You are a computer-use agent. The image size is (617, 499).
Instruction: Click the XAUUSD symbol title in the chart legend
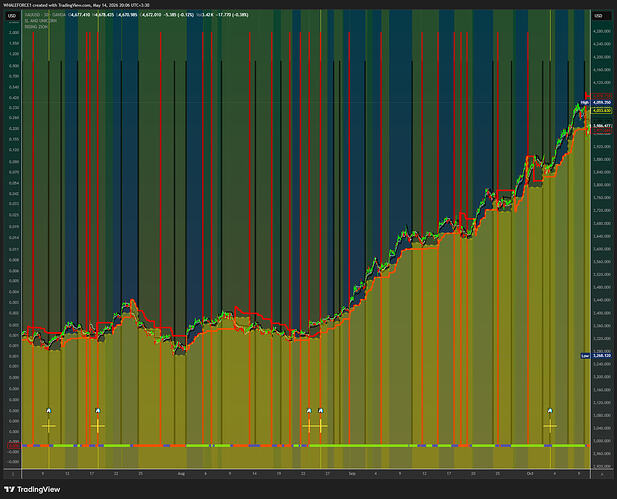coord(45,15)
